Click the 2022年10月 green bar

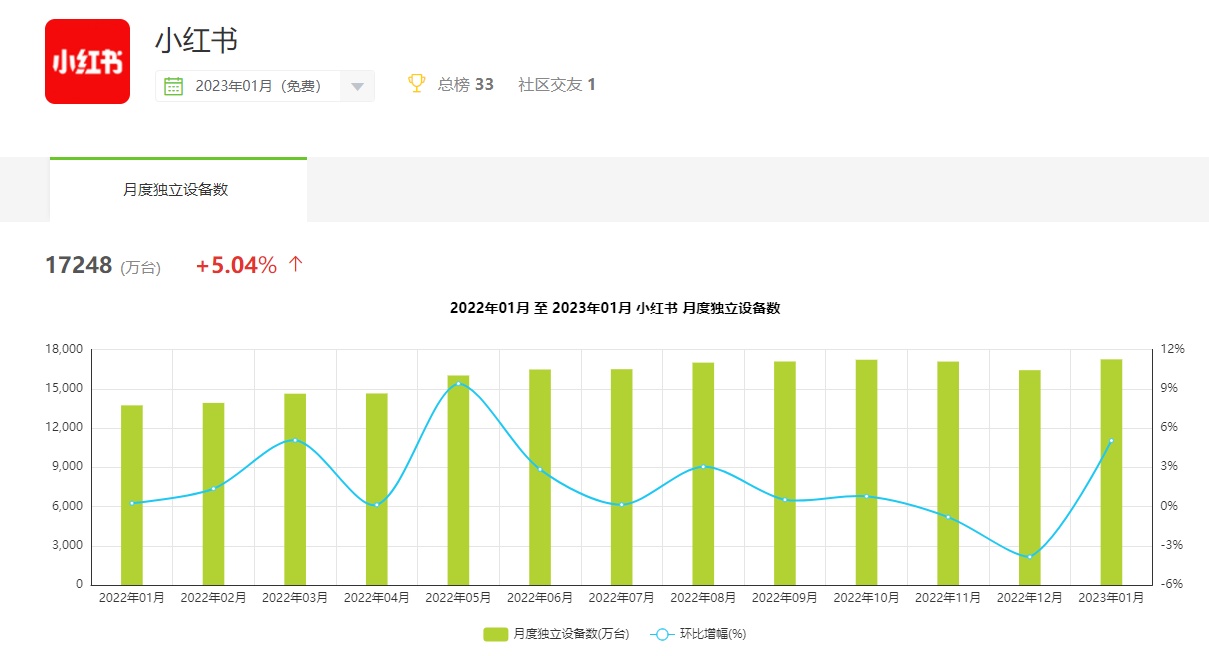coord(866,472)
